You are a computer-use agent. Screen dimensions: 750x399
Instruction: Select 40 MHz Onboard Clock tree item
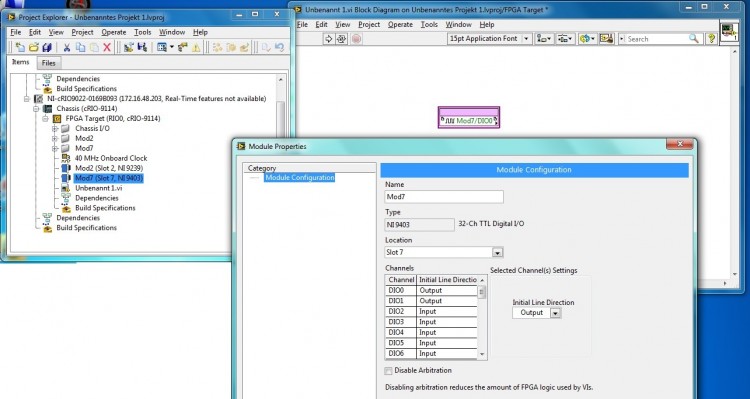click(111, 158)
